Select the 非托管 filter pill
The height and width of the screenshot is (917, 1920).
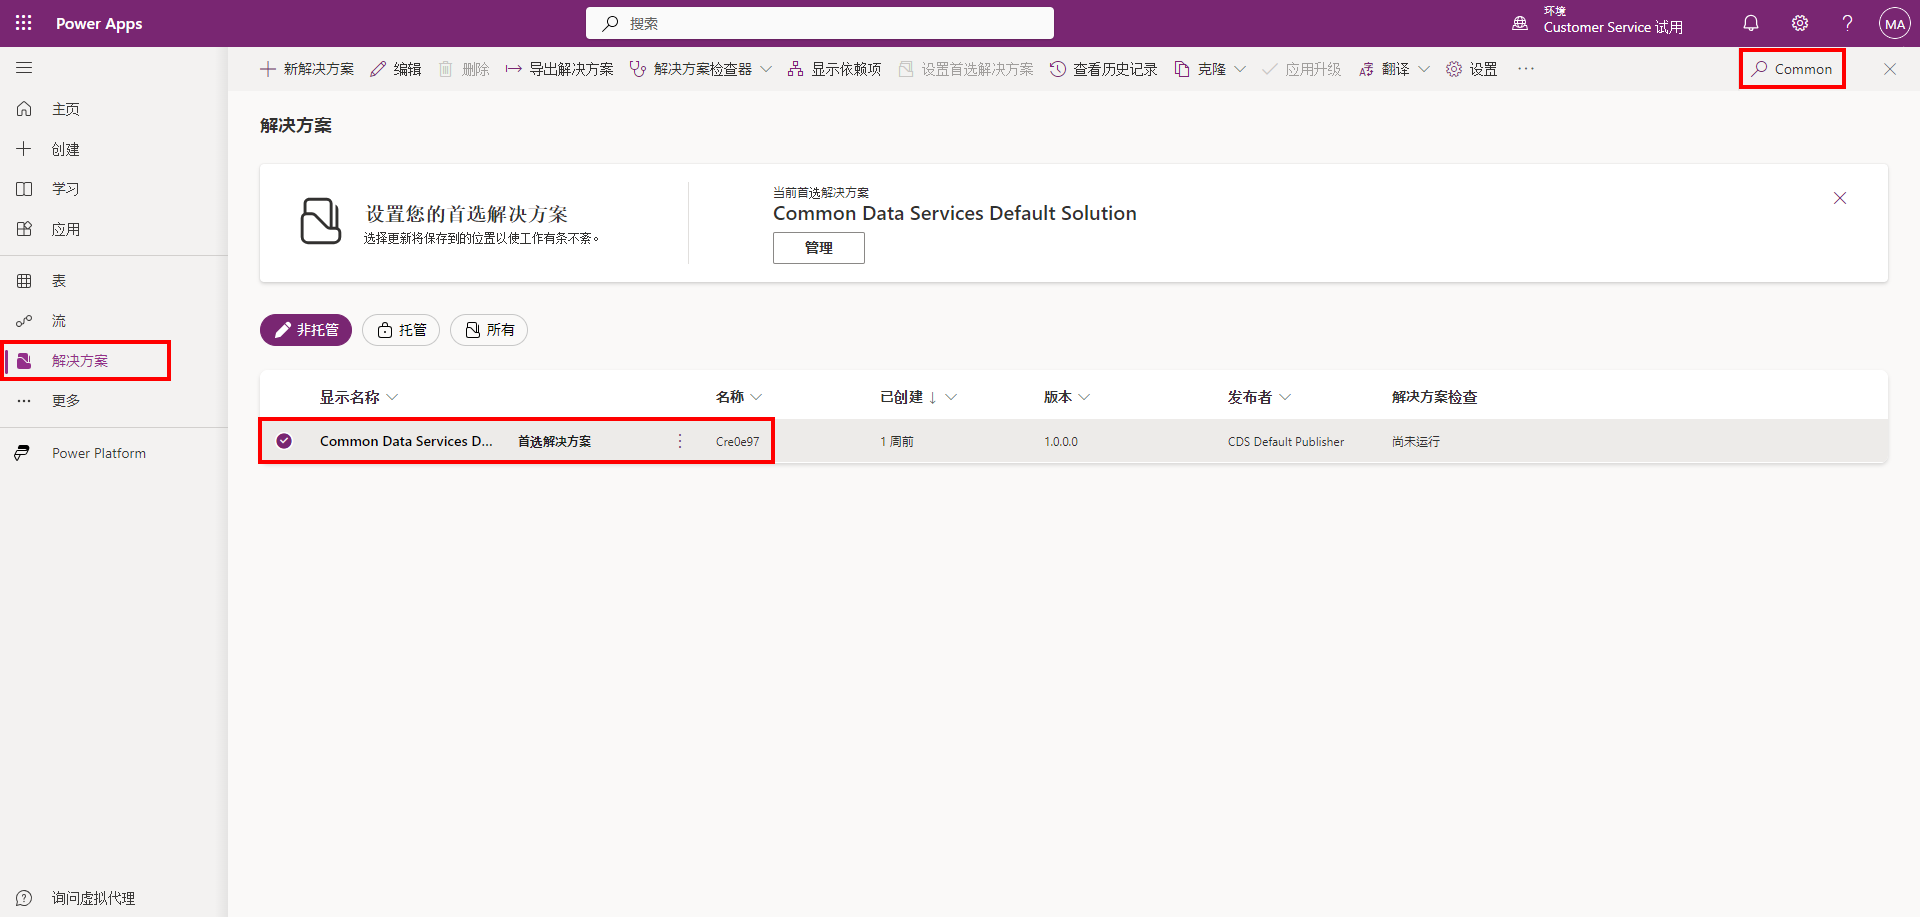coord(305,330)
